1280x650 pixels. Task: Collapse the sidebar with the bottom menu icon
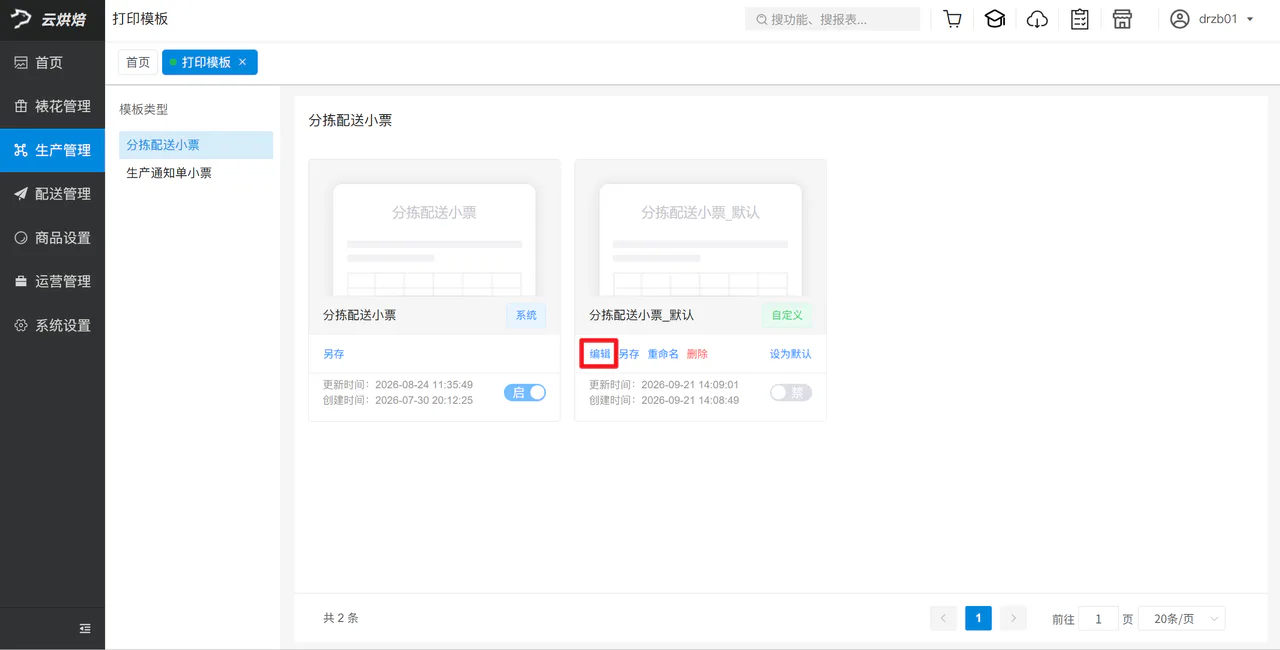85,628
